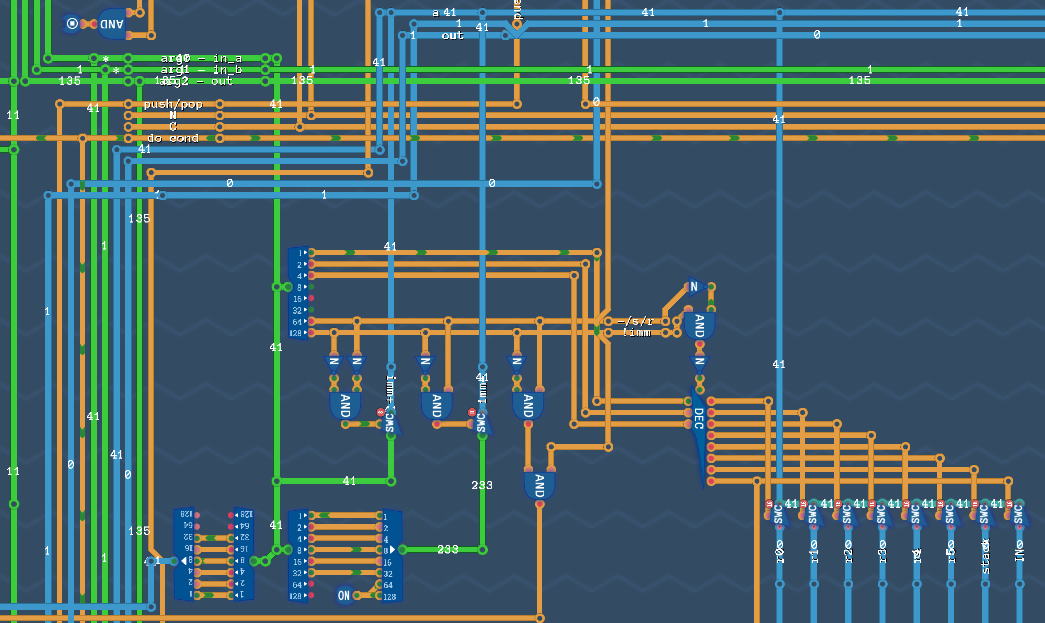Select the SWC switch outputting 233
Image resolution: width=1045 pixels, height=623 pixels.
(482, 421)
